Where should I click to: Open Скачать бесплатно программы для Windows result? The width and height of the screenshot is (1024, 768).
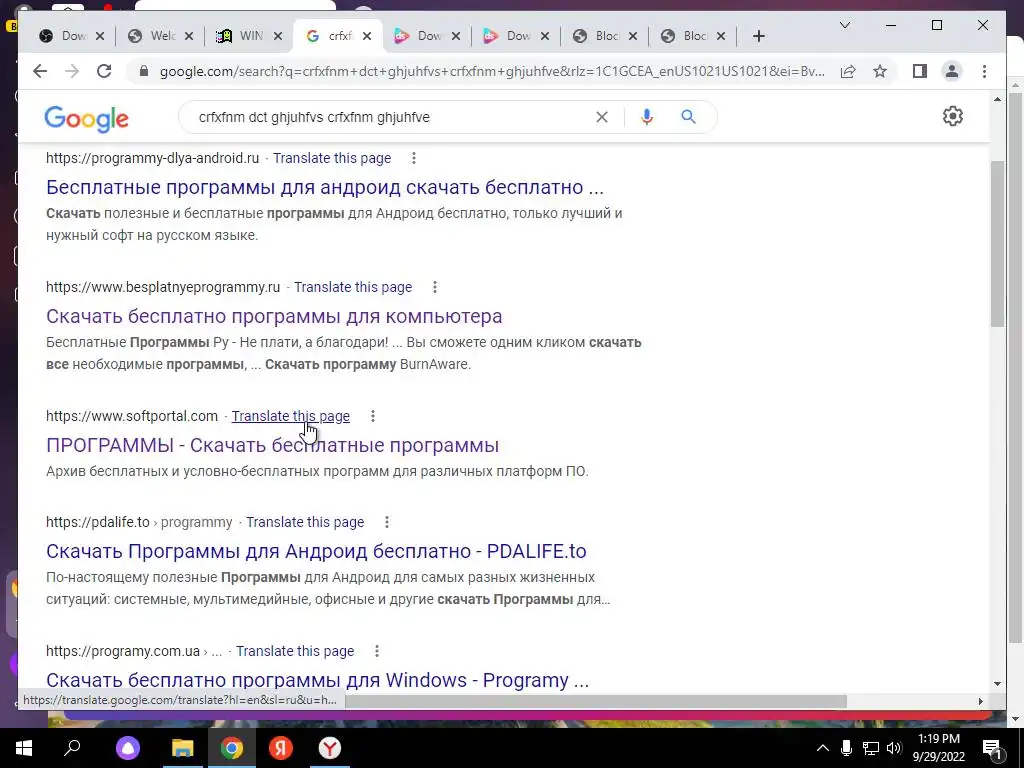(x=317, y=680)
